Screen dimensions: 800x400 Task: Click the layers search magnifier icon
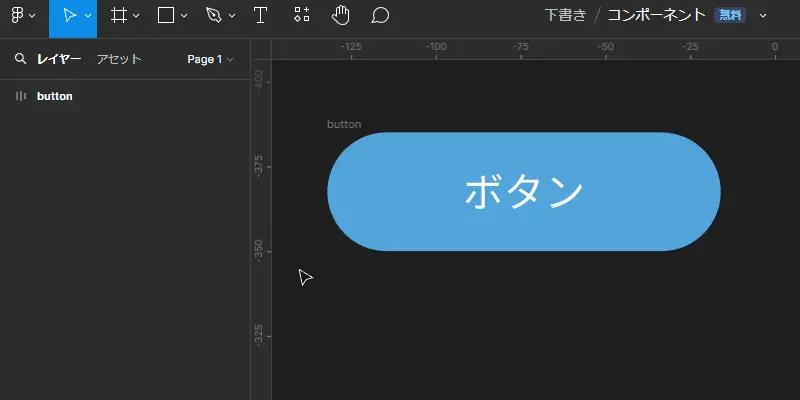(20, 59)
